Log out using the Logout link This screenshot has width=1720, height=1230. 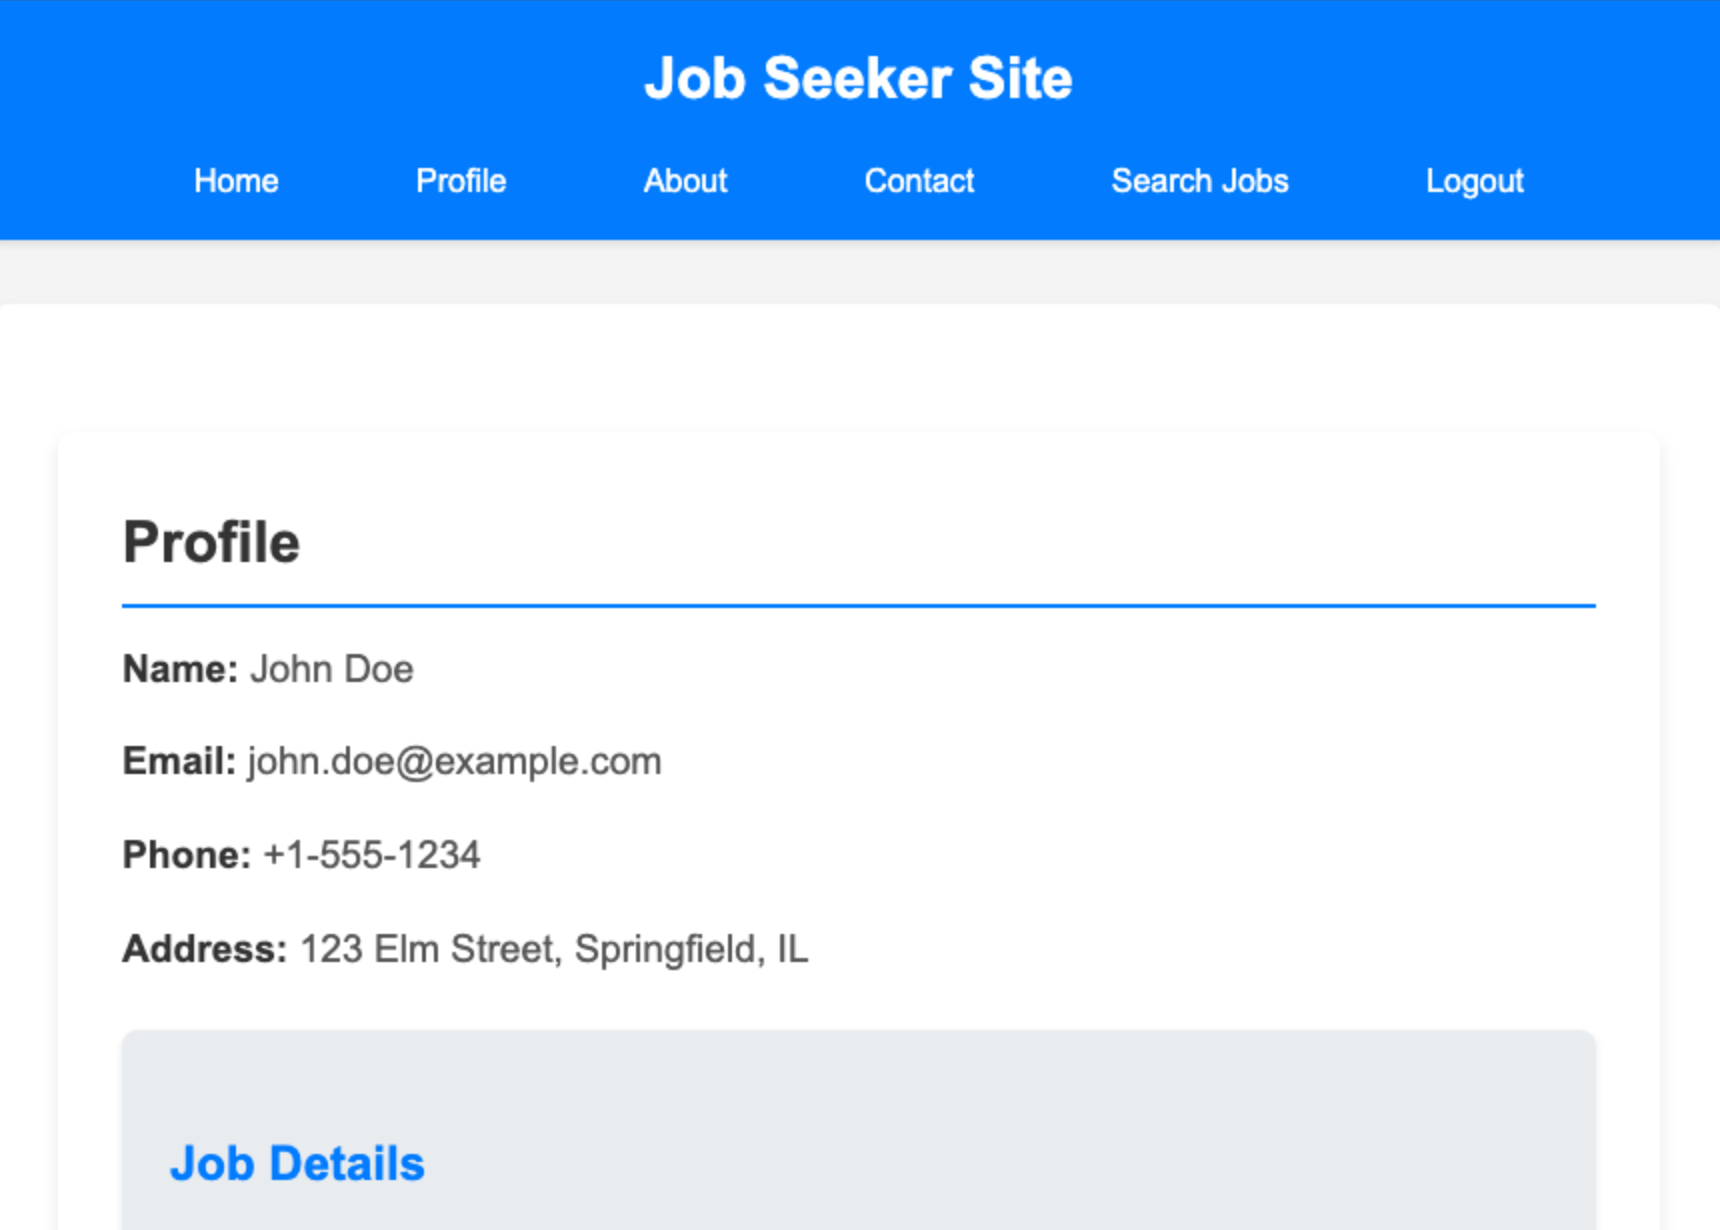click(1474, 181)
